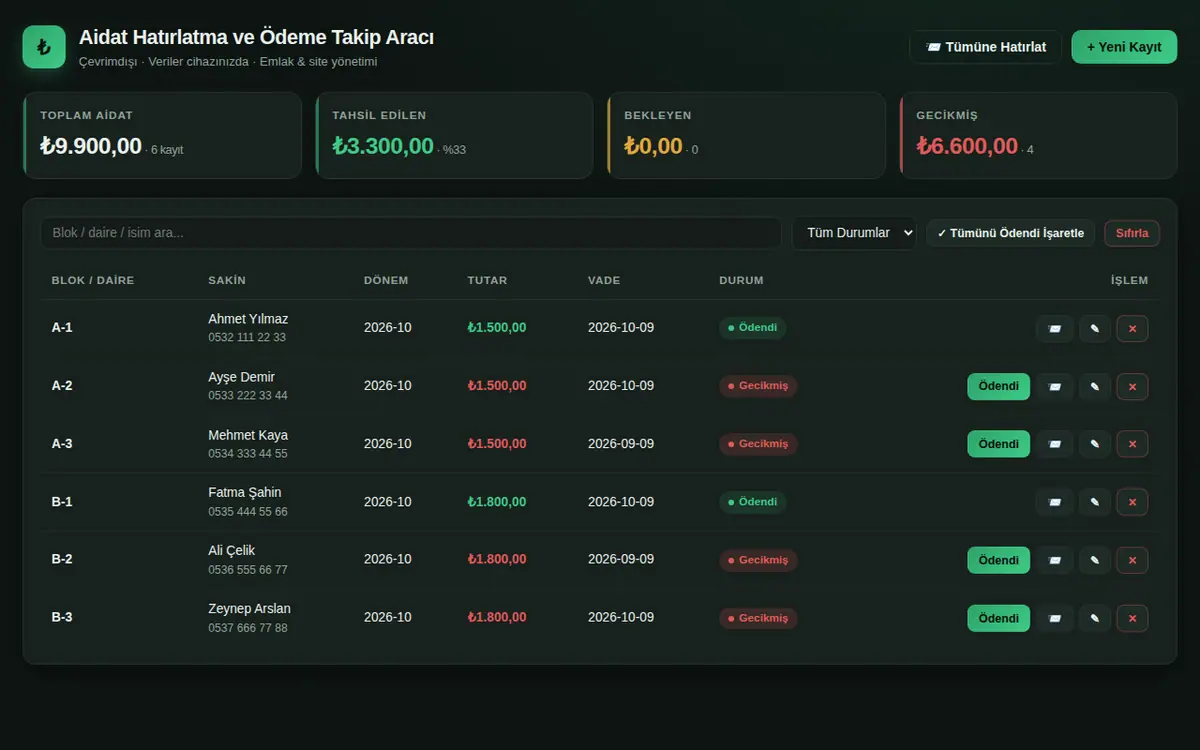Send a reminder to Mehmet Kaya
This screenshot has height=750, width=1200.
click(1055, 444)
